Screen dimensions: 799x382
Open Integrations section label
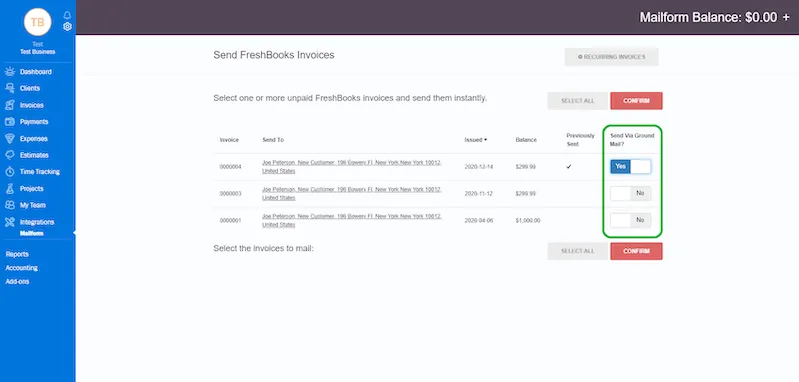pyautogui.click(x=37, y=222)
